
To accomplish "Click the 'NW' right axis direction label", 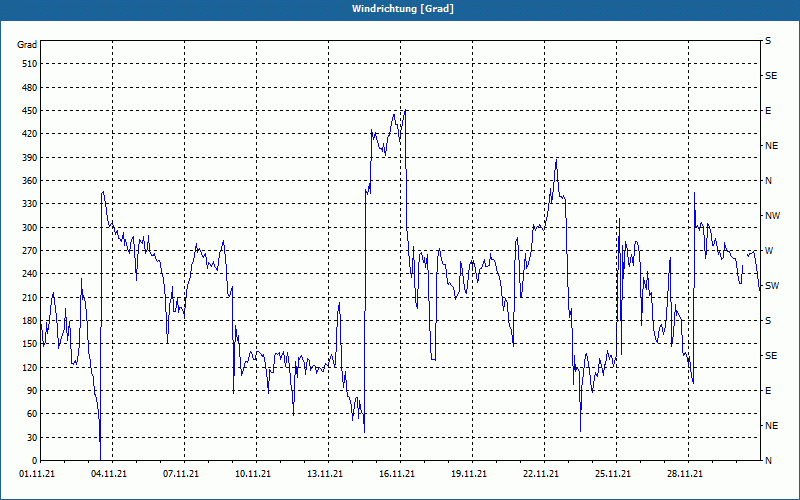I will click(x=772, y=216).
